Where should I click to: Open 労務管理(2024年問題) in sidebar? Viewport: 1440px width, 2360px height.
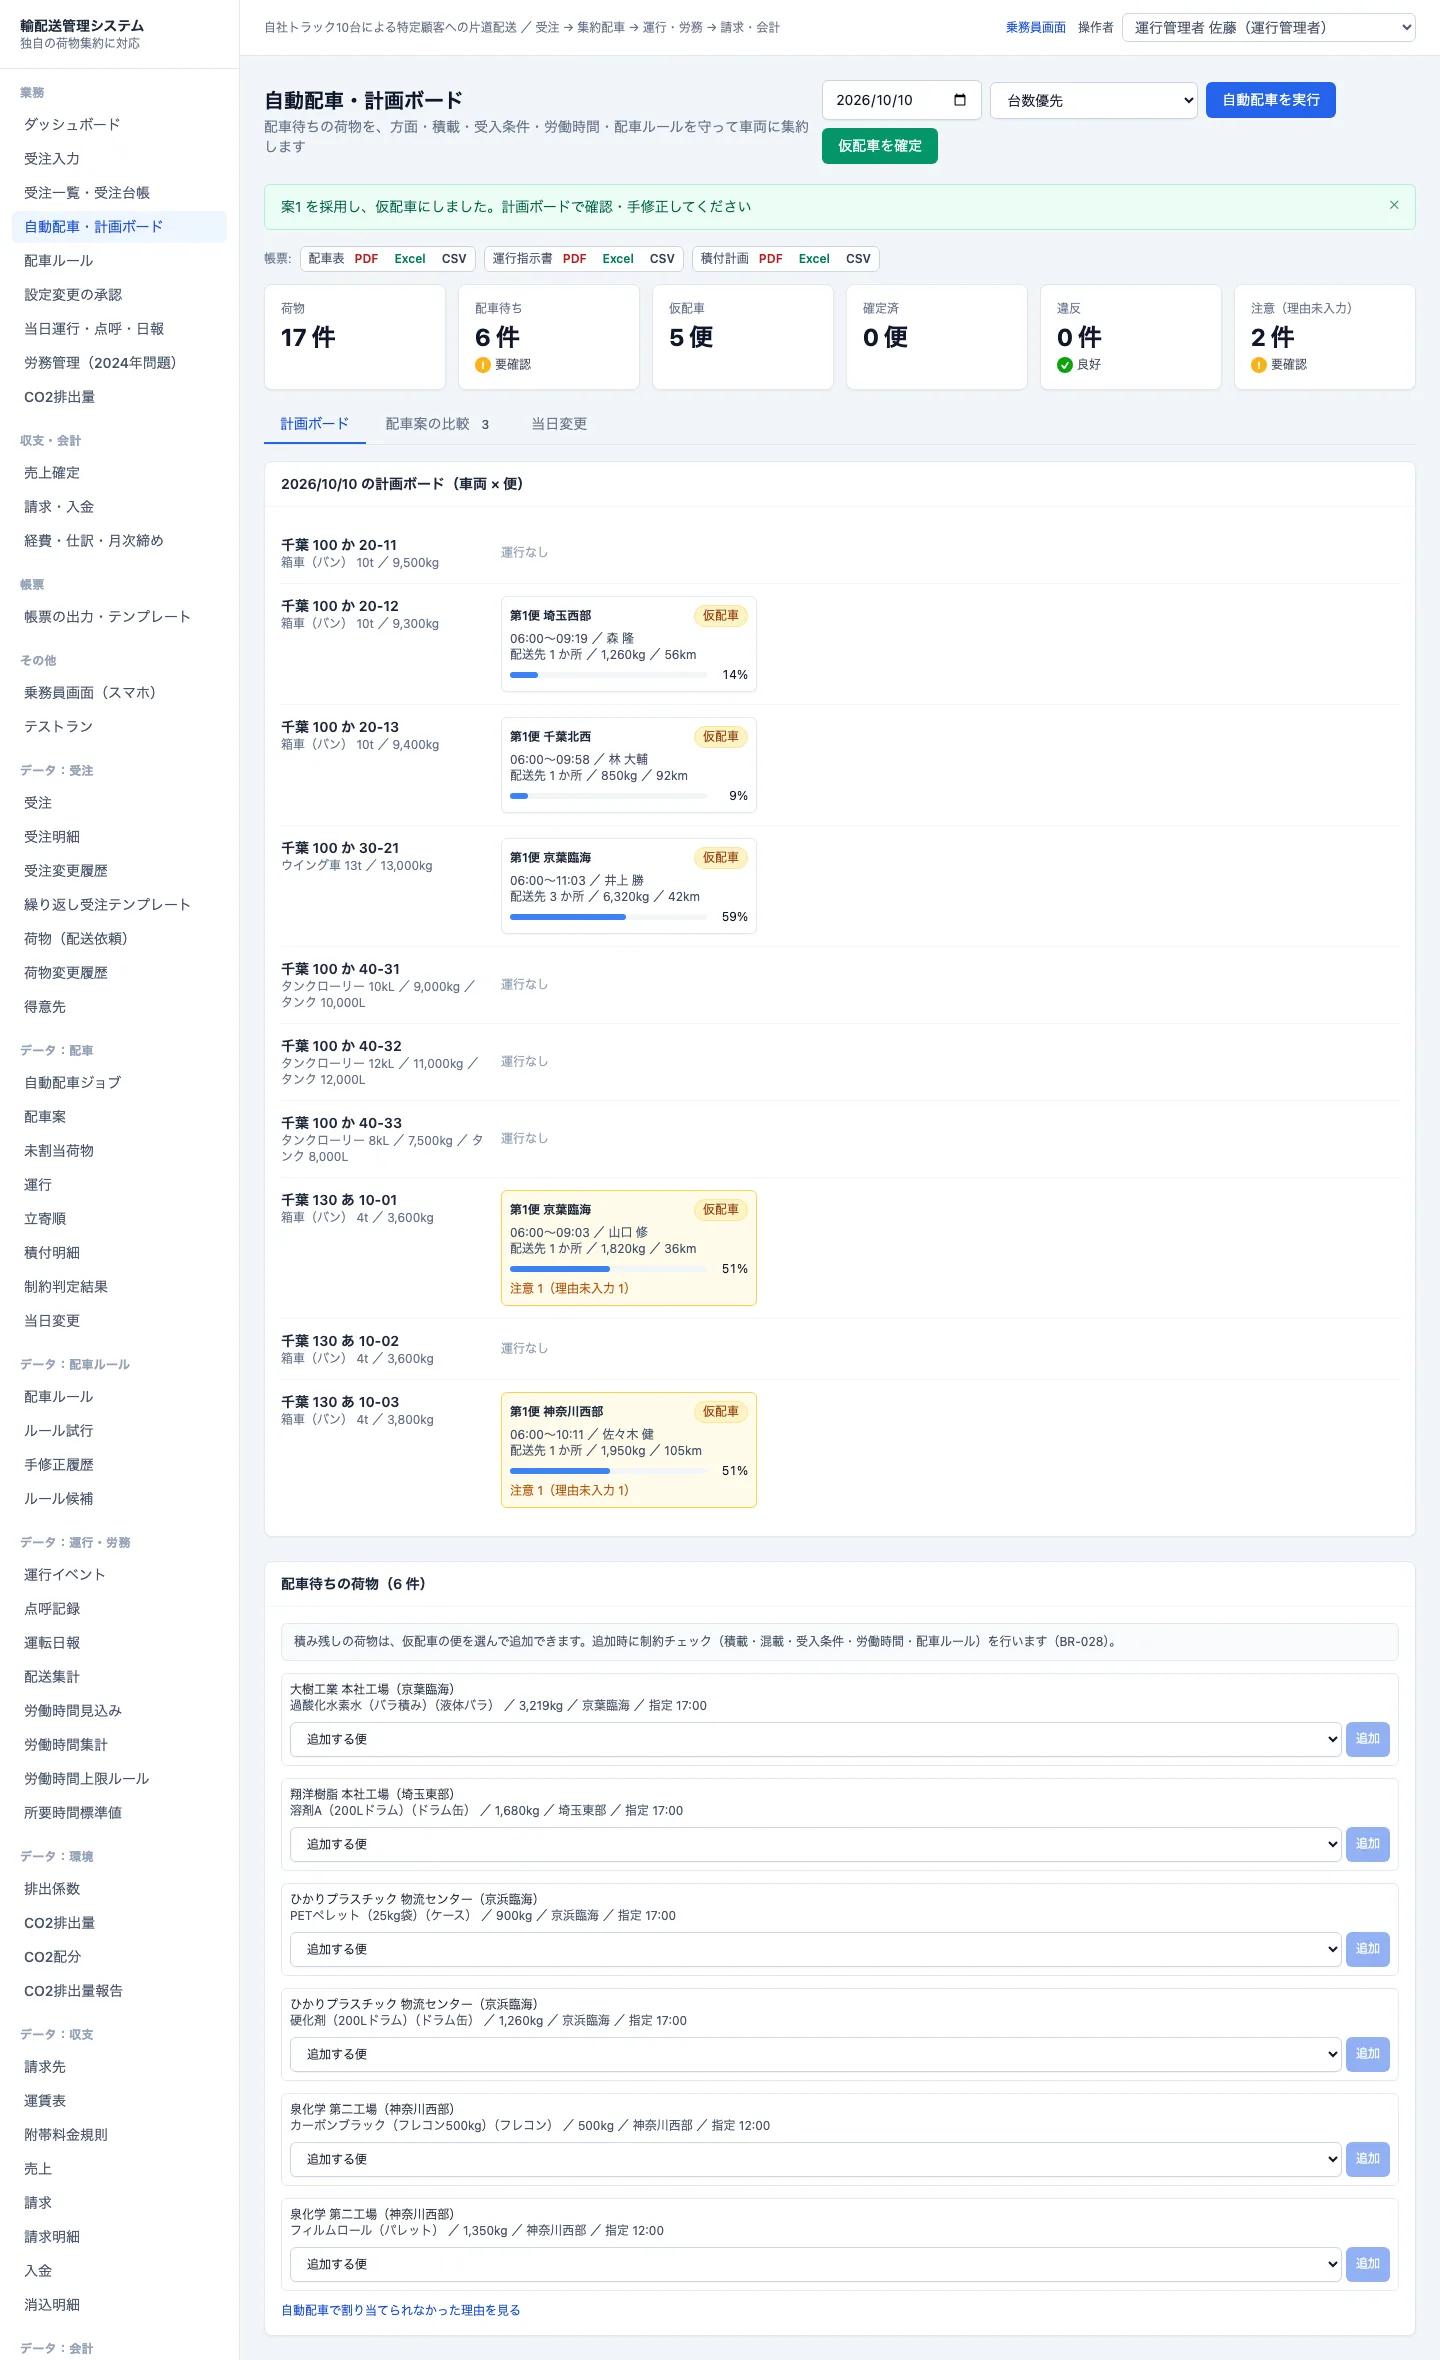click(119, 363)
